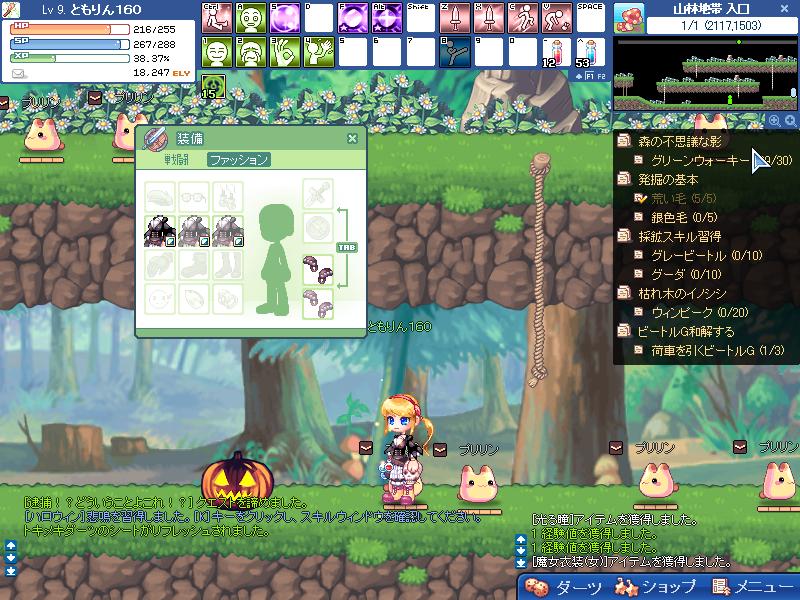Drink the red potion with count 12
Image resolution: width=800 pixels, height=600 pixels.
click(557, 52)
